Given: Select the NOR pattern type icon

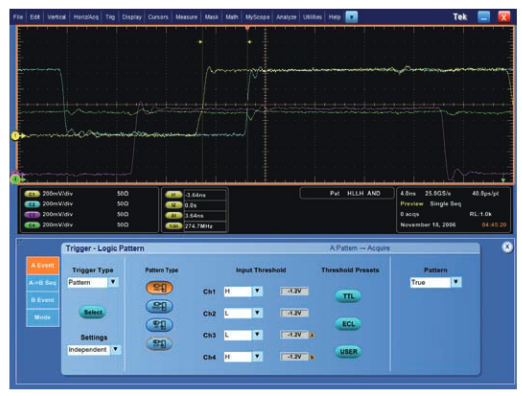Looking at the screenshot, I should tap(159, 343).
